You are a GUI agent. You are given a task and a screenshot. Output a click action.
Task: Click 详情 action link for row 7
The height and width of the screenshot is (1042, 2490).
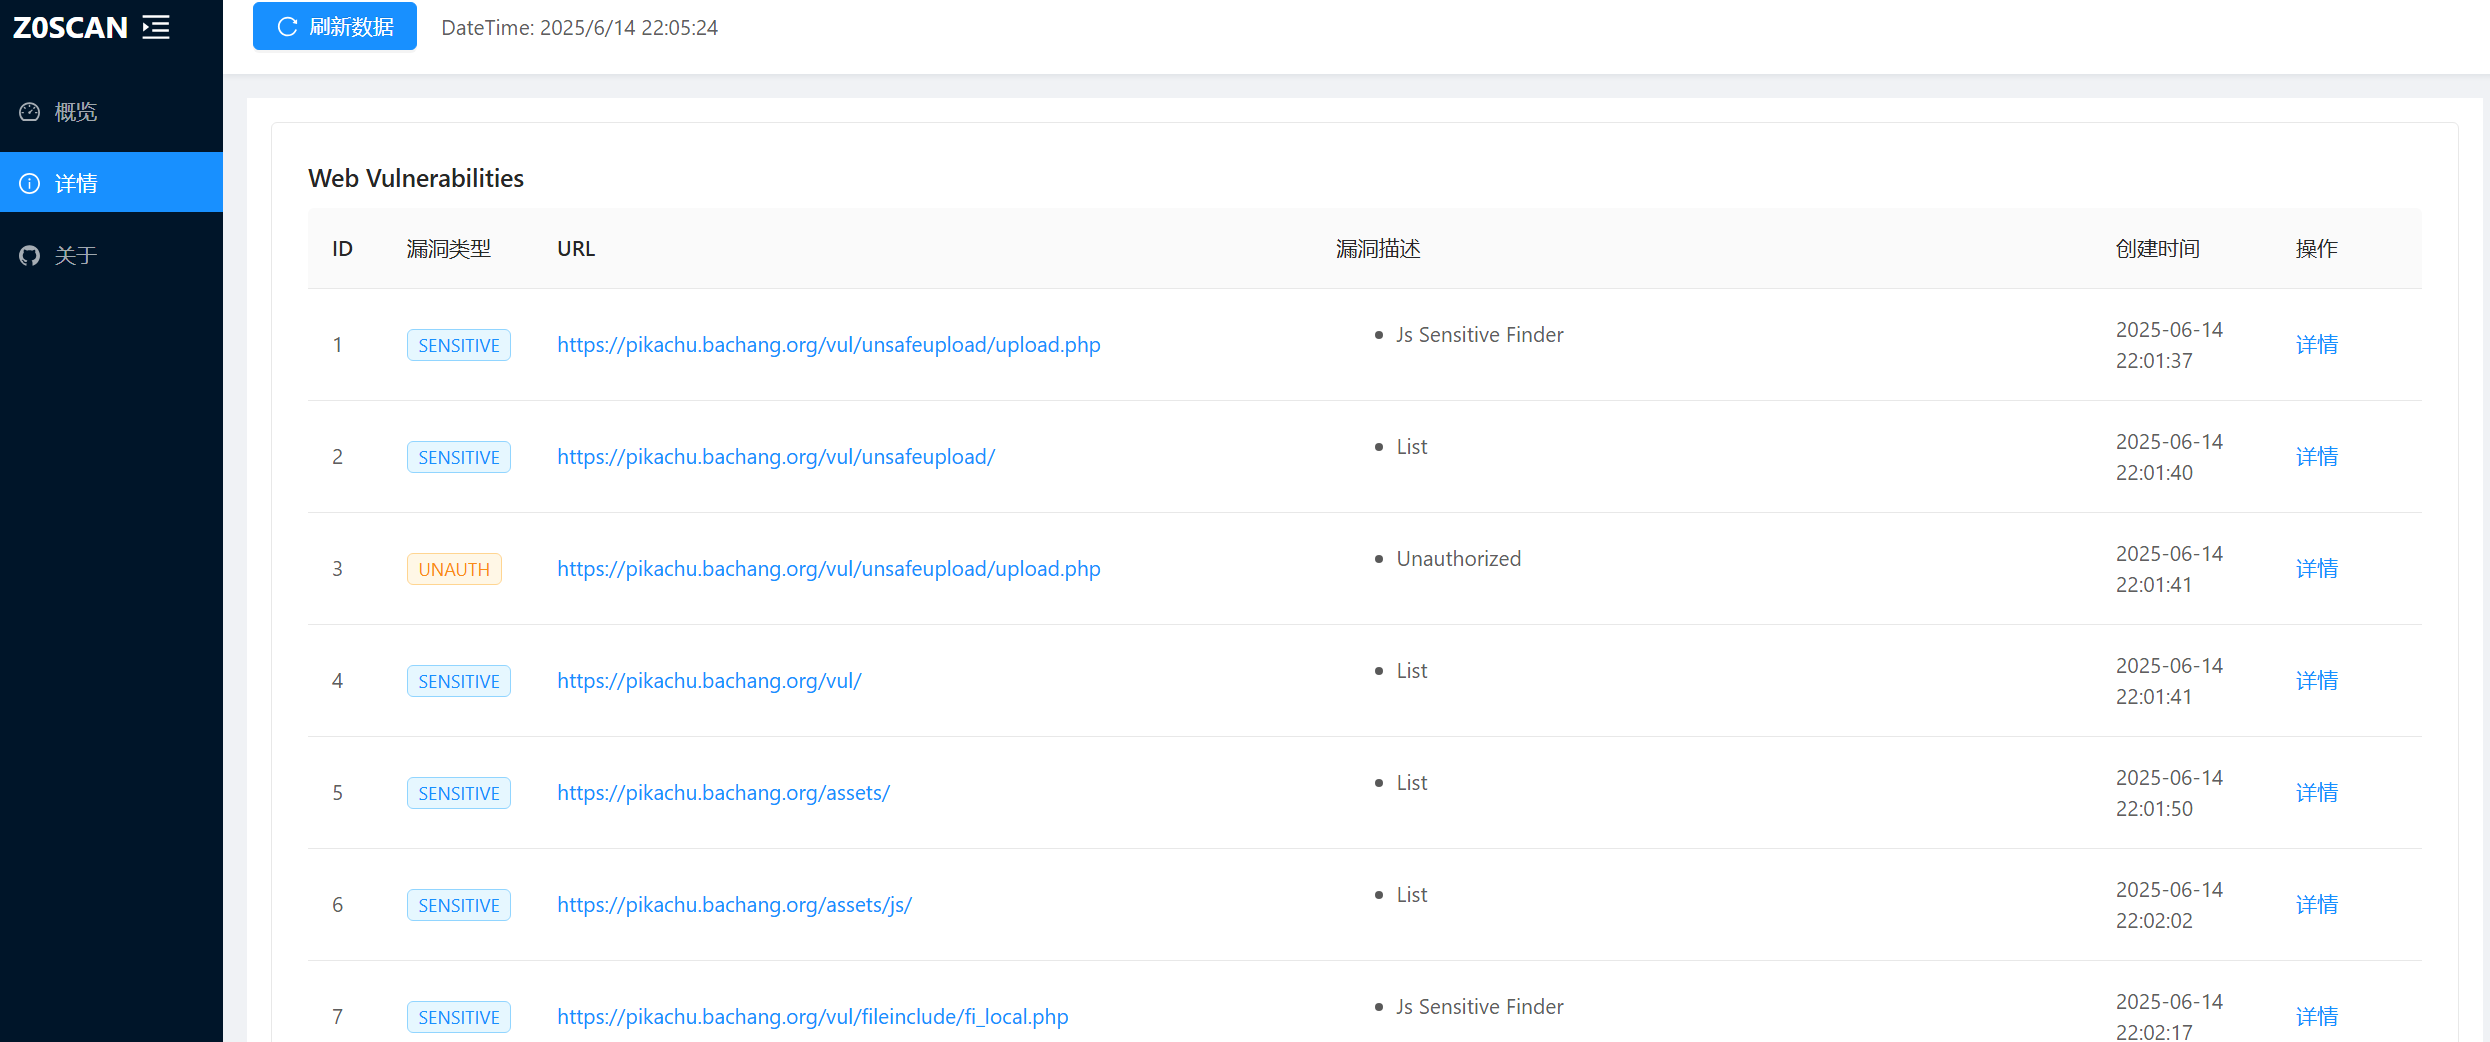2317,1017
